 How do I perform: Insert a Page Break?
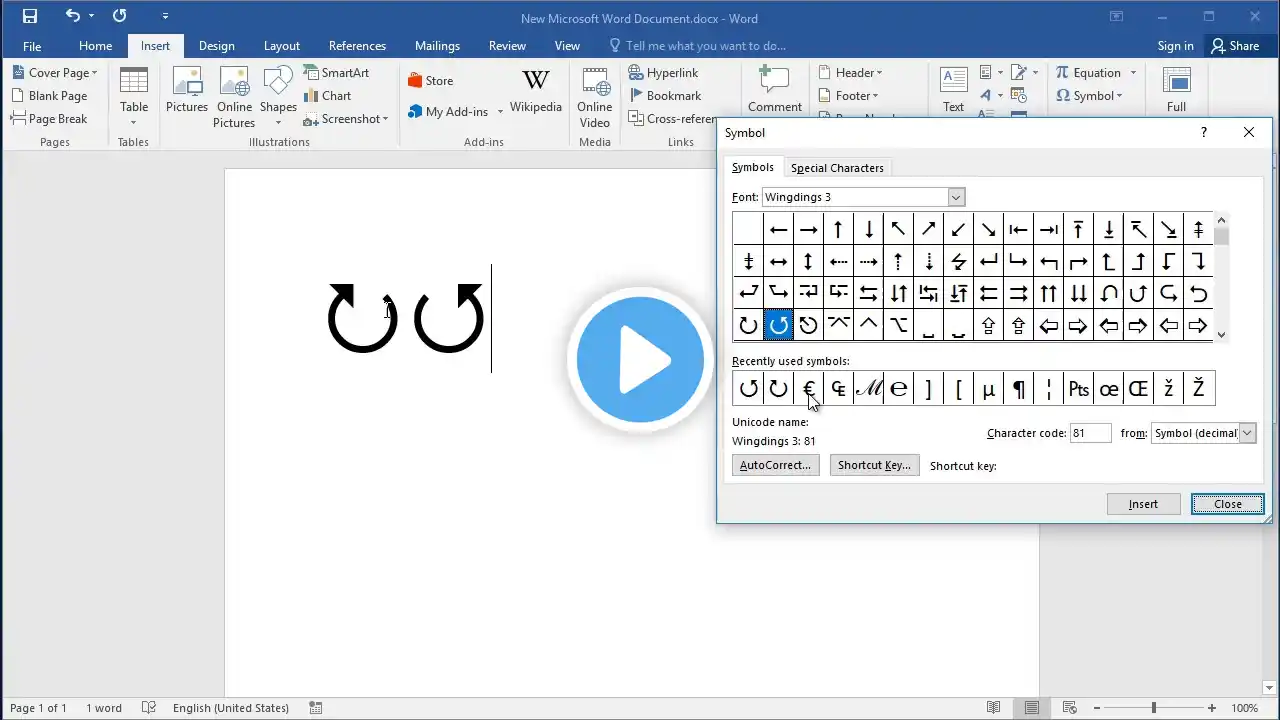[x=50, y=119]
